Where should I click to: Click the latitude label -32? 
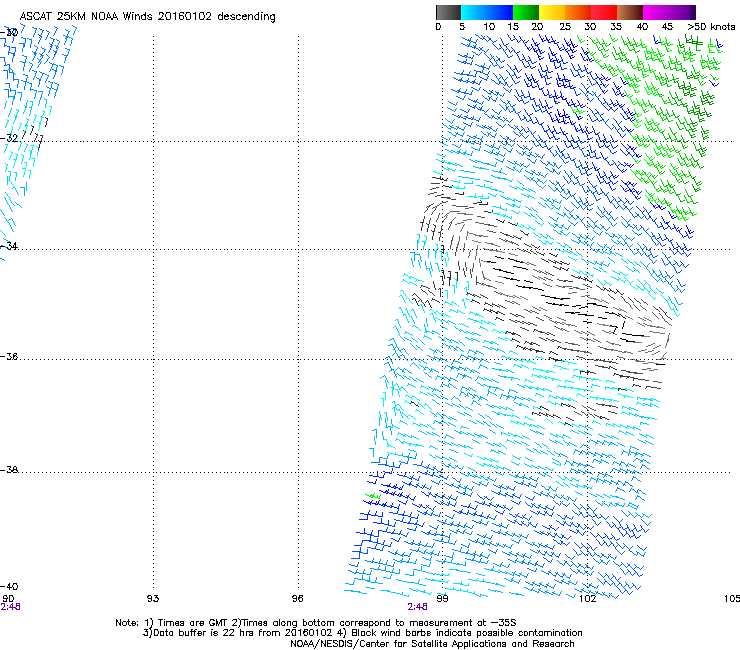click(x=9, y=138)
